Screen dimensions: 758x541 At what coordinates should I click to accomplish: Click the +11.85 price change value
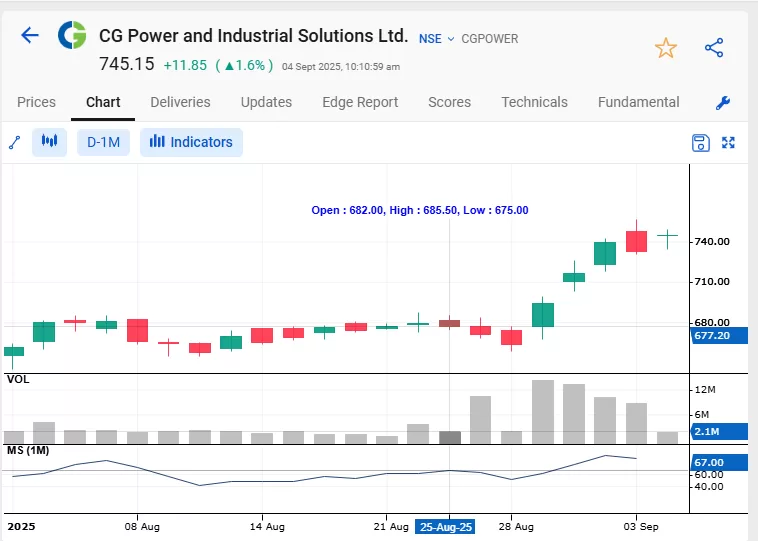pyautogui.click(x=185, y=65)
